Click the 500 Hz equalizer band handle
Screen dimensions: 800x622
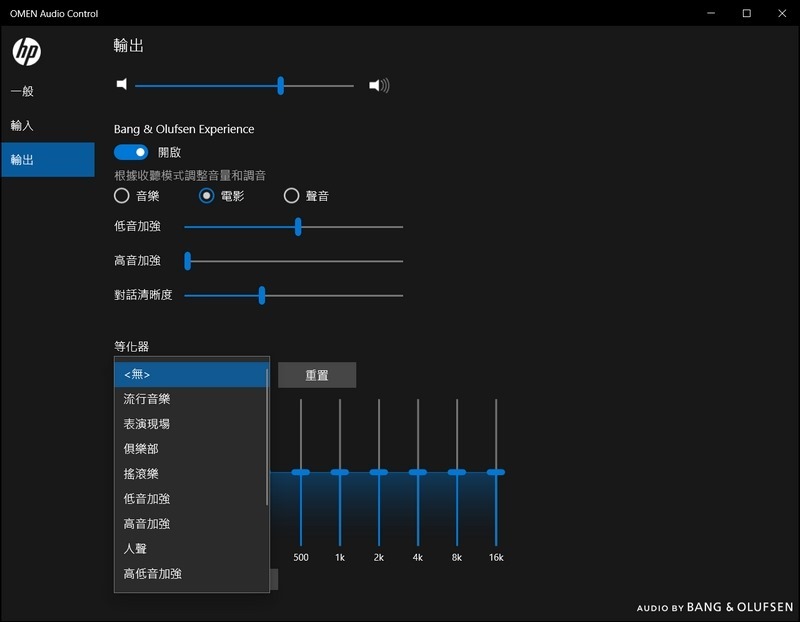[301, 472]
